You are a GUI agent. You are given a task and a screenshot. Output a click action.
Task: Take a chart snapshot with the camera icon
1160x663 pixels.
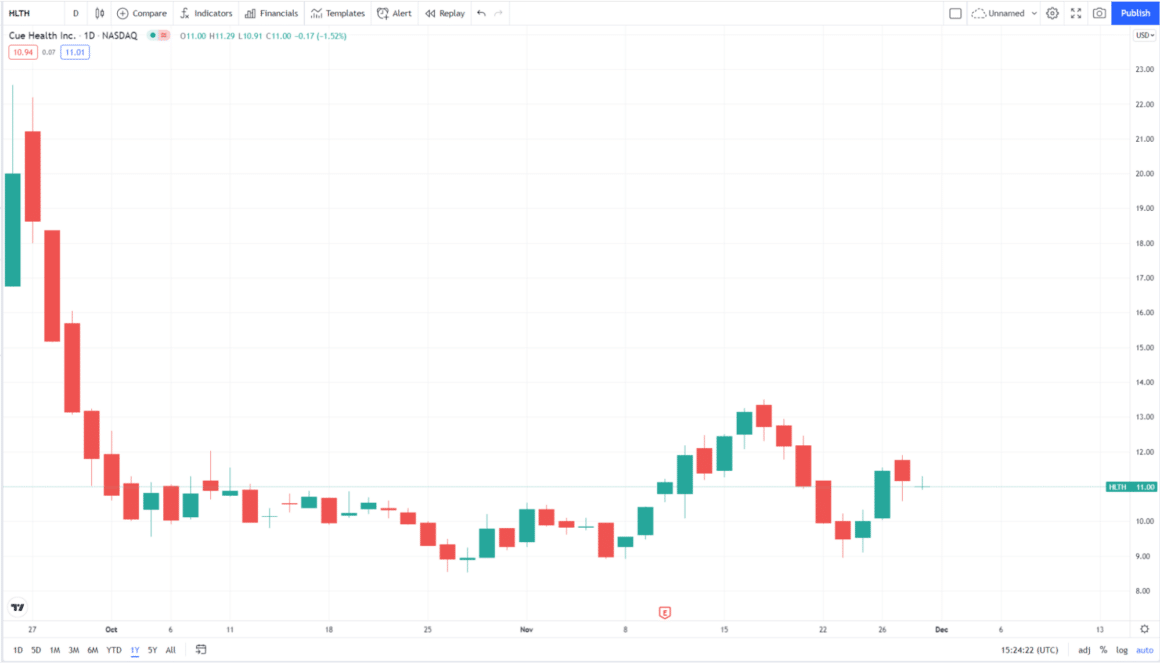pyautogui.click(x=1101, y=13)
